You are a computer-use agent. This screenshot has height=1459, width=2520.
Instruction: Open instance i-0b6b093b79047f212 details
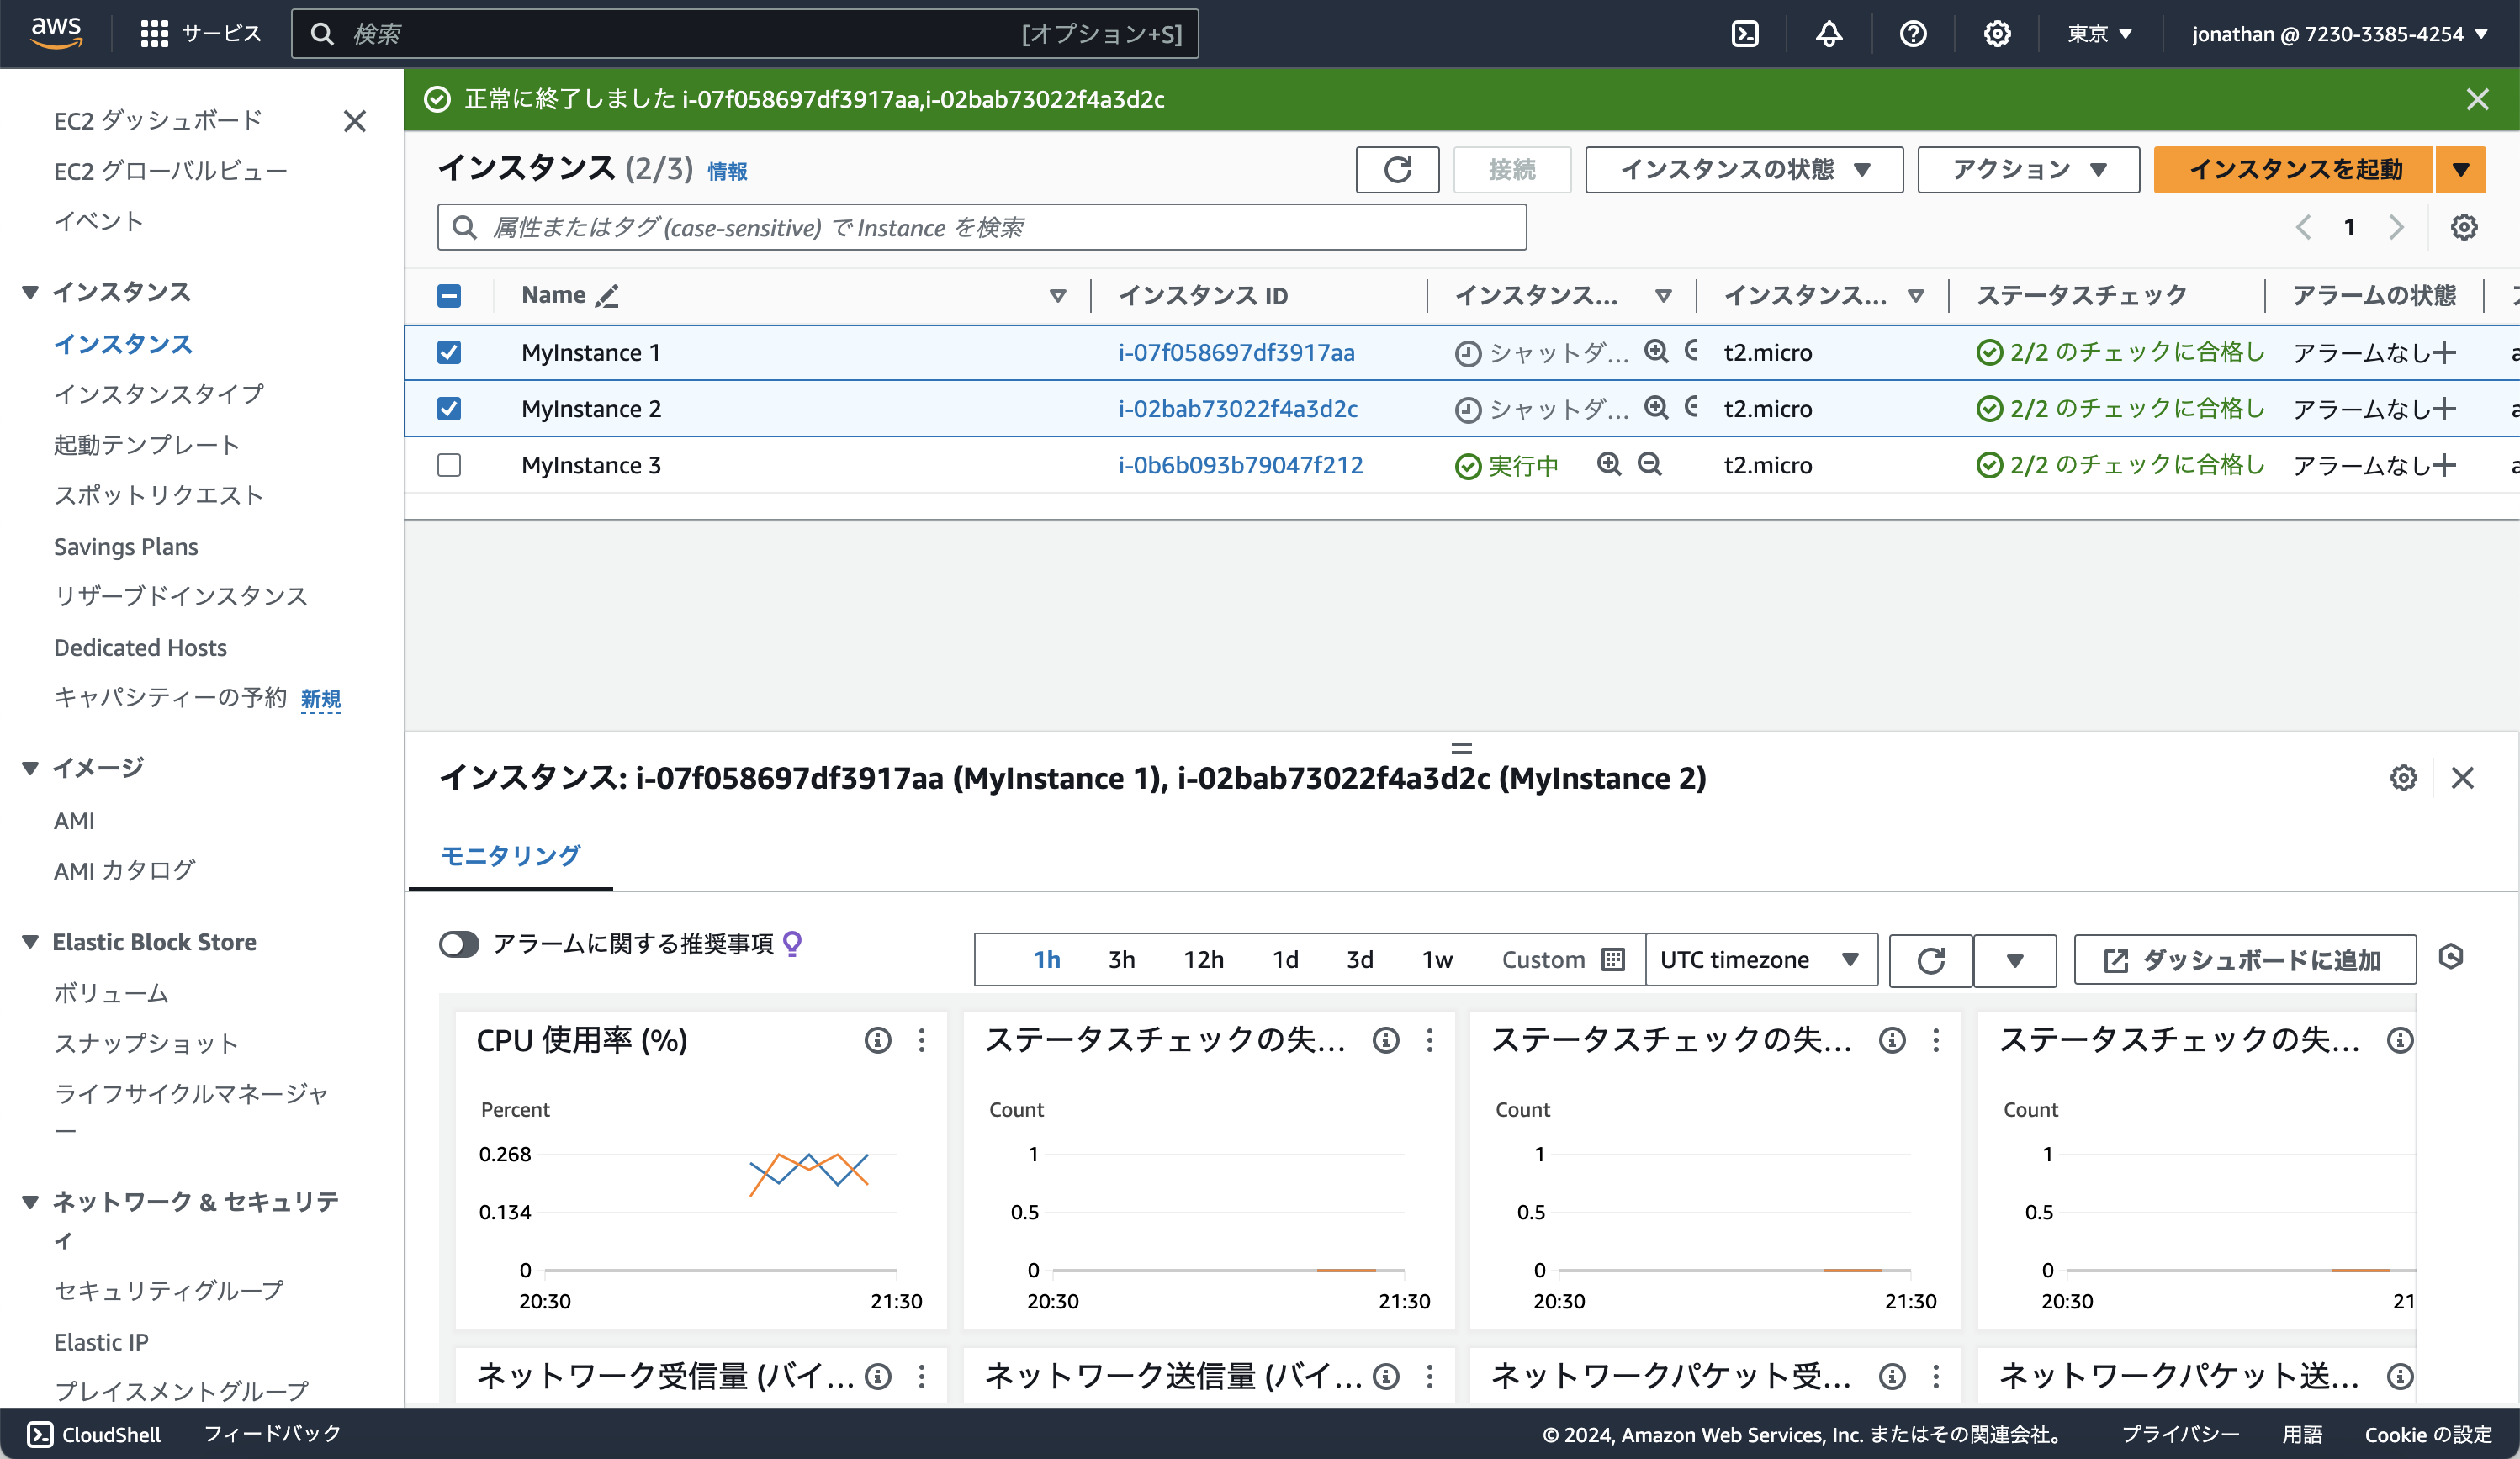point(1240,465)
